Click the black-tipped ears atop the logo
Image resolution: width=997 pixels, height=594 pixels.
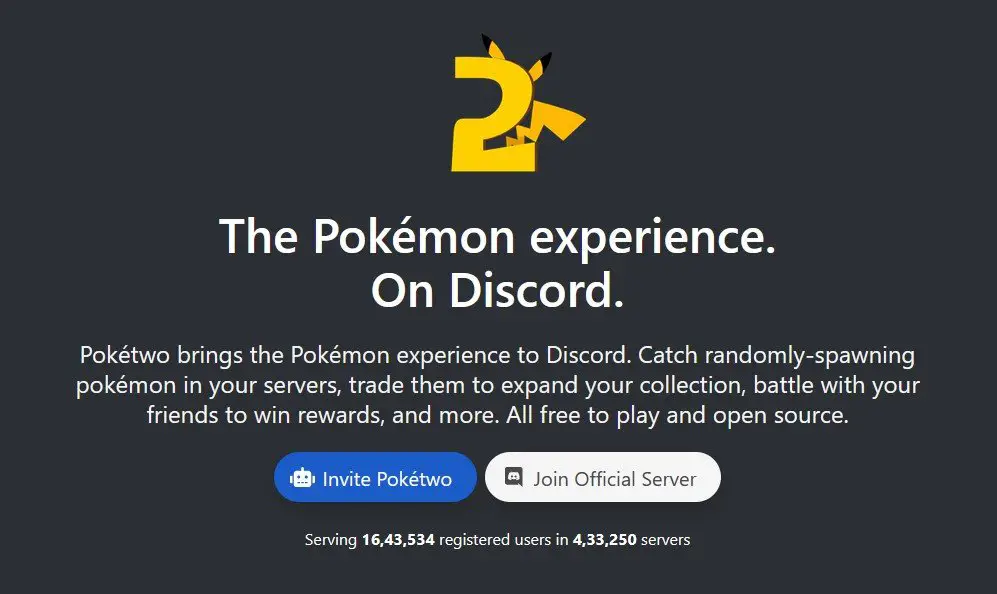[x=516, y=56]
